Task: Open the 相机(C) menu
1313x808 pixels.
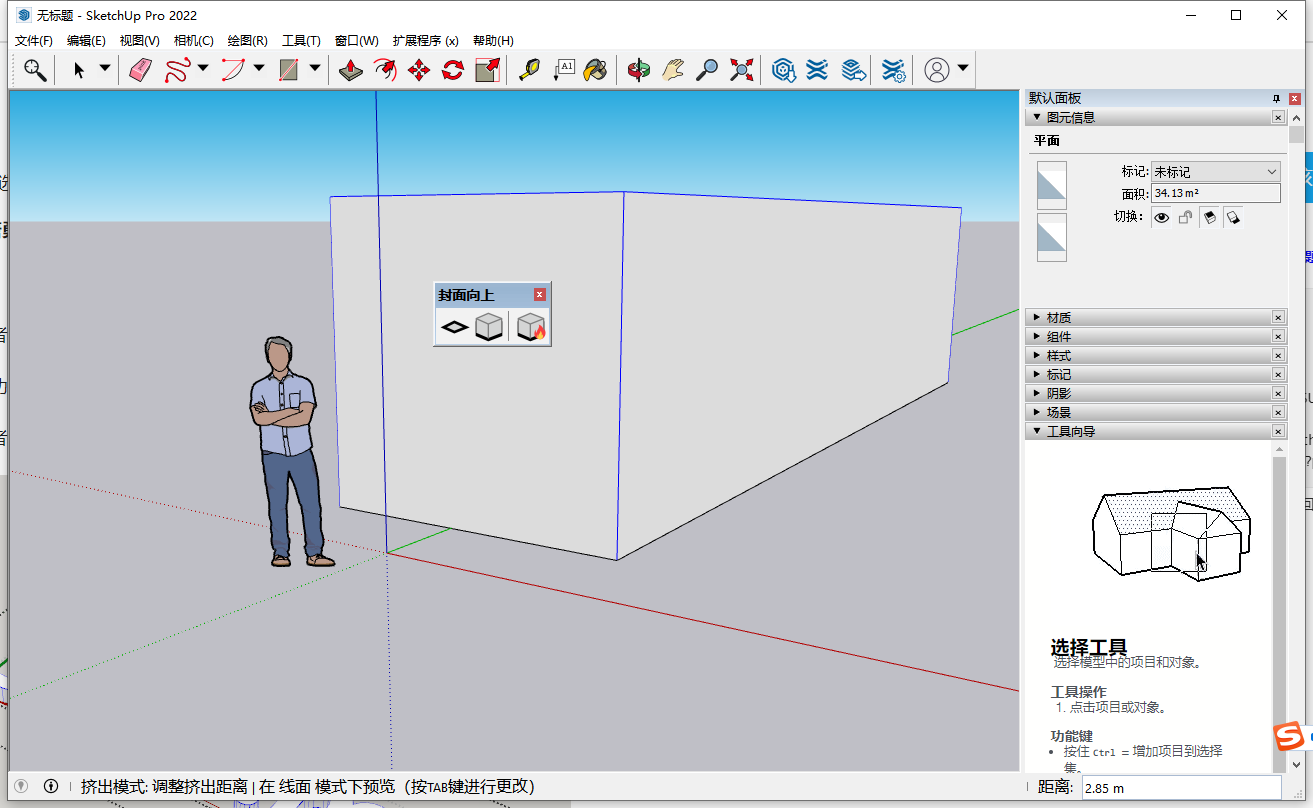Action: click(x=193, y=41)
